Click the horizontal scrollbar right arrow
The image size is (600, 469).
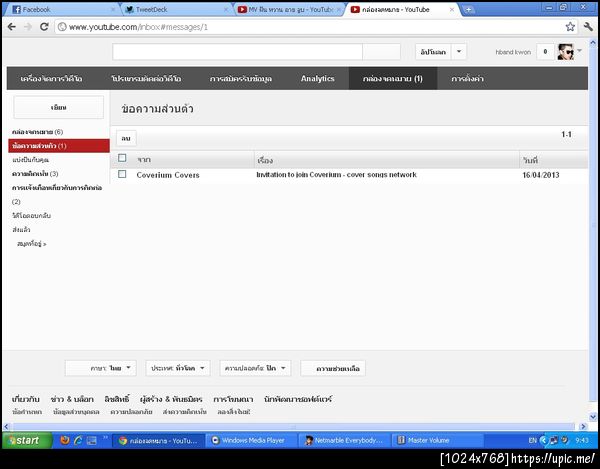click(x=583, y=426)
